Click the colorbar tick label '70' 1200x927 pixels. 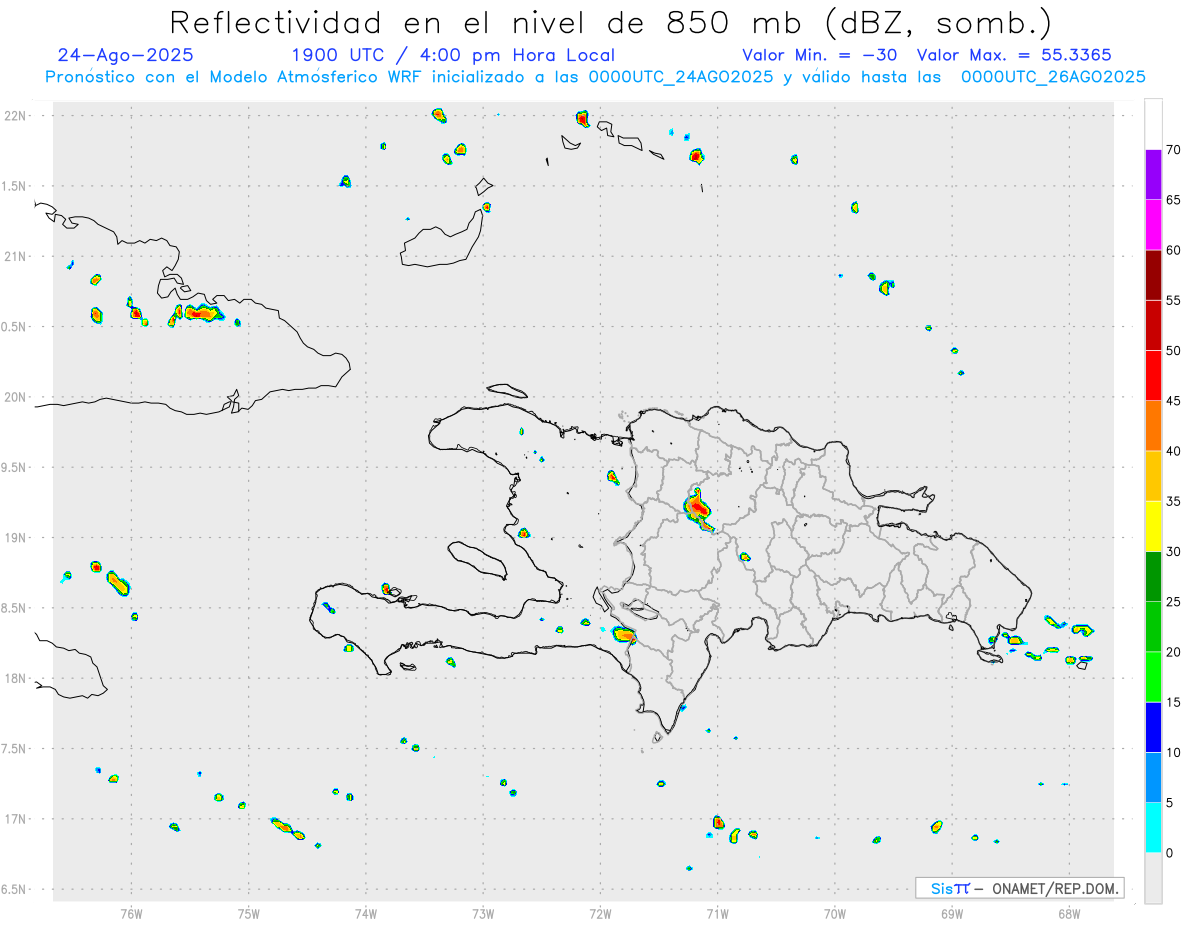[x=1173, y=150]
